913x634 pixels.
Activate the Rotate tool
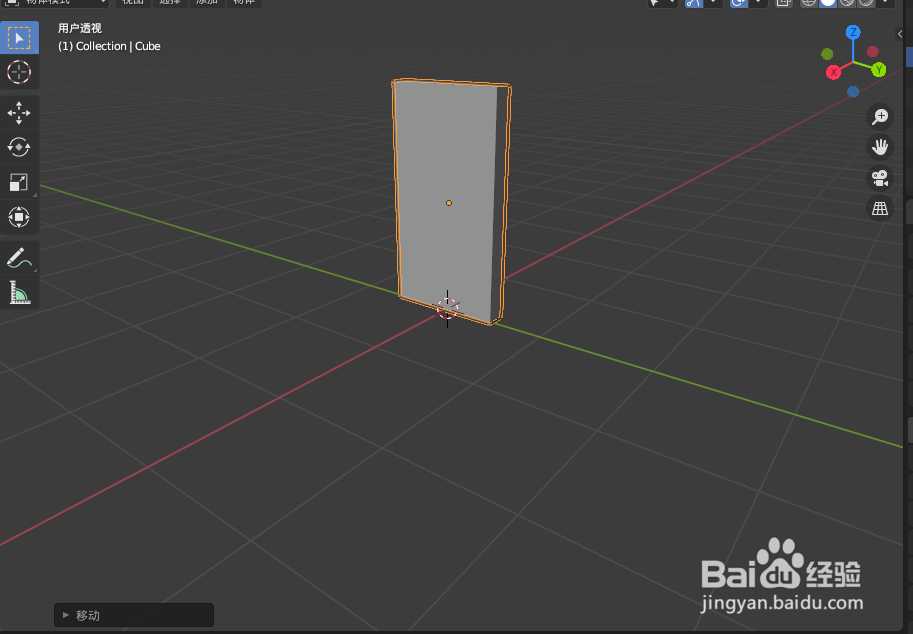(19, 147)
